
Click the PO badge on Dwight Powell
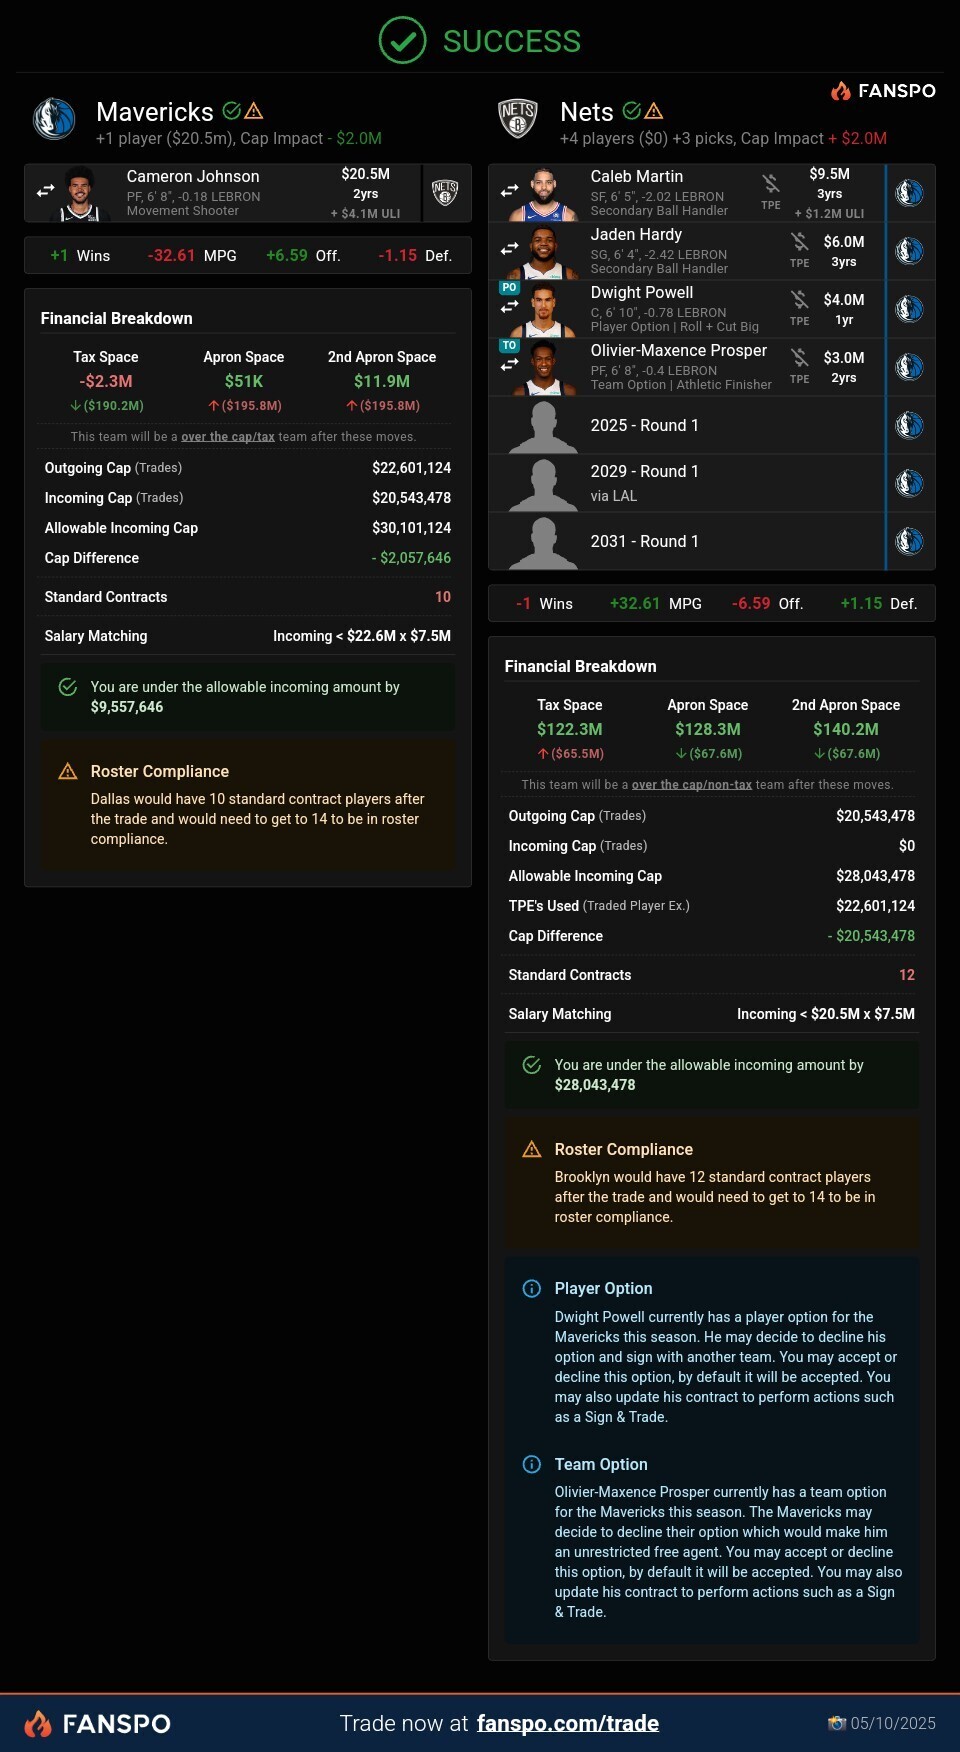tap(509, 287)
